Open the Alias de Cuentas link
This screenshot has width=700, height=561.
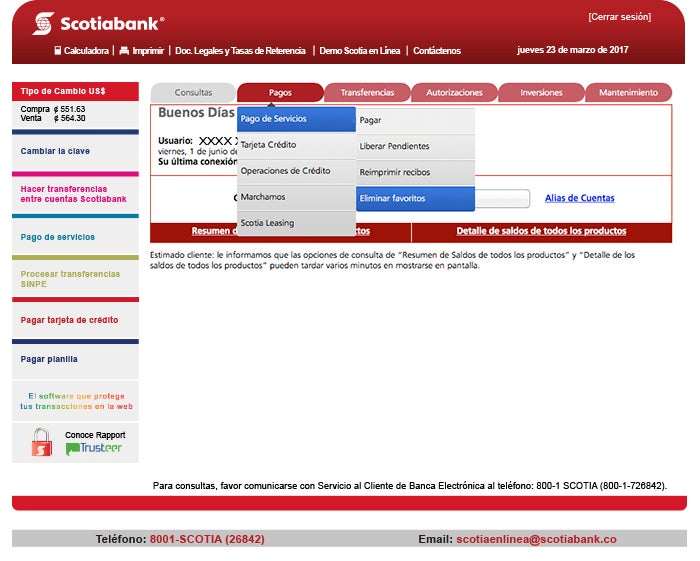[x=579, y=198]
